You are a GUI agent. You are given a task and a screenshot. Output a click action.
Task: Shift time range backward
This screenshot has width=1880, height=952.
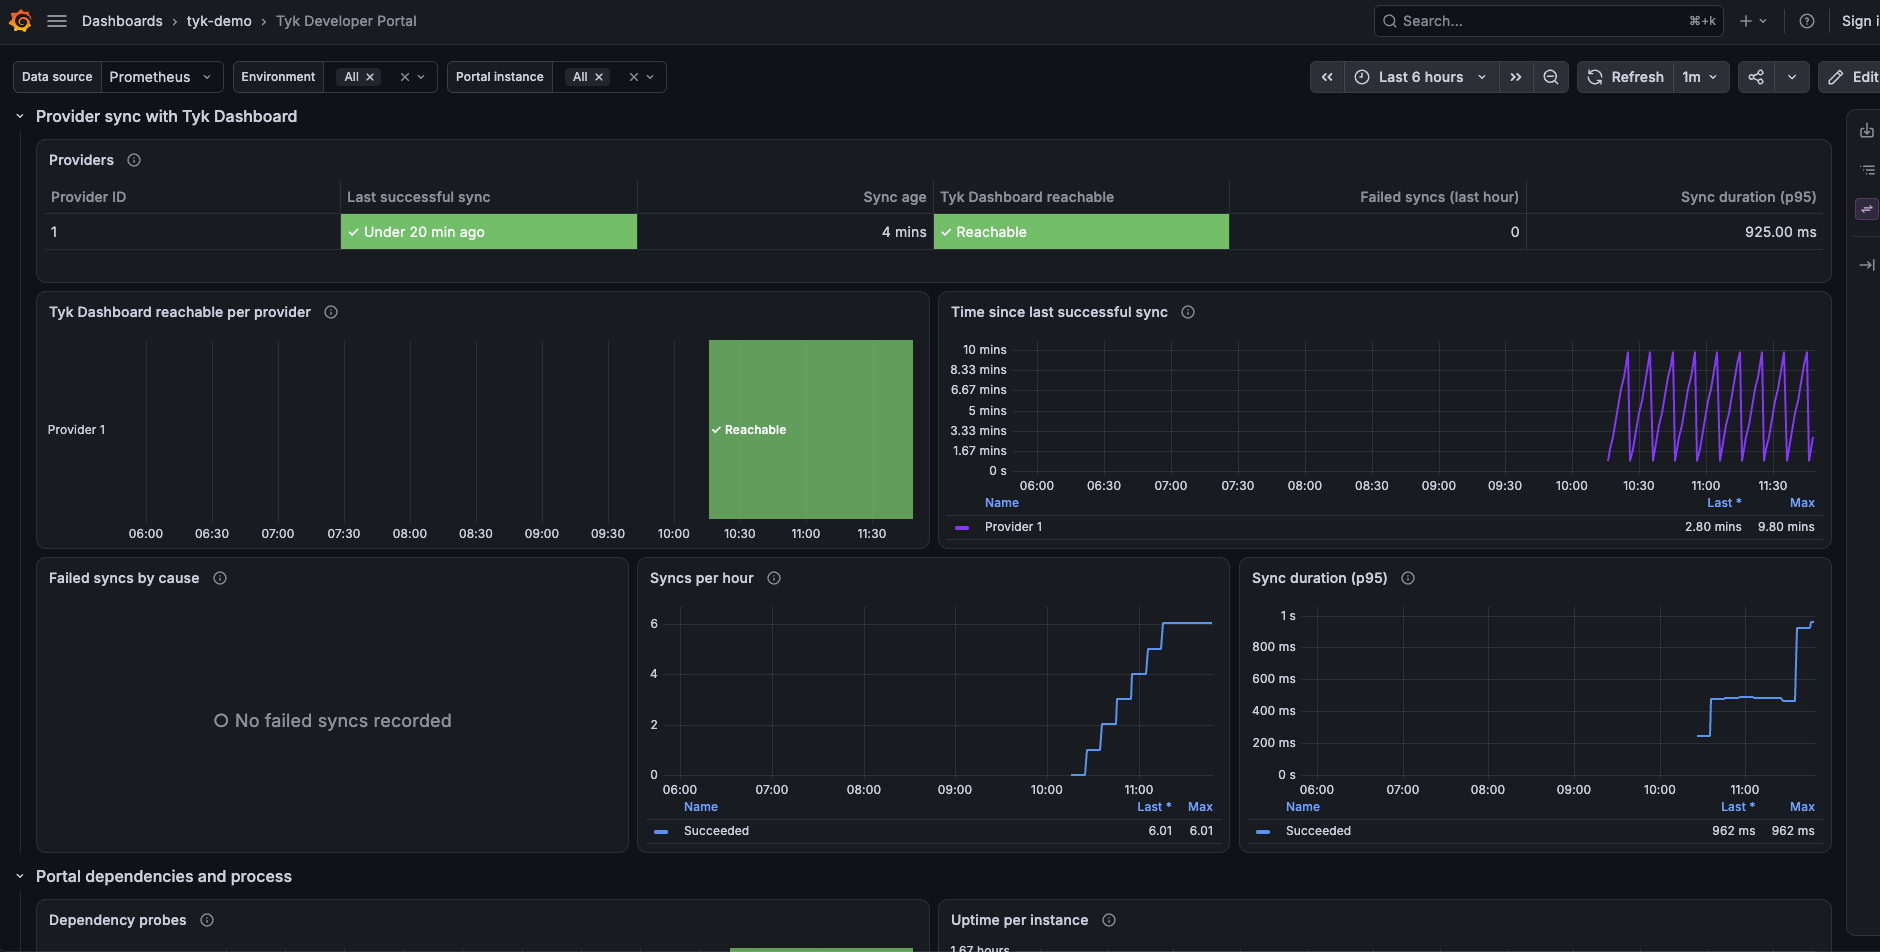(x=1327, y=77)
